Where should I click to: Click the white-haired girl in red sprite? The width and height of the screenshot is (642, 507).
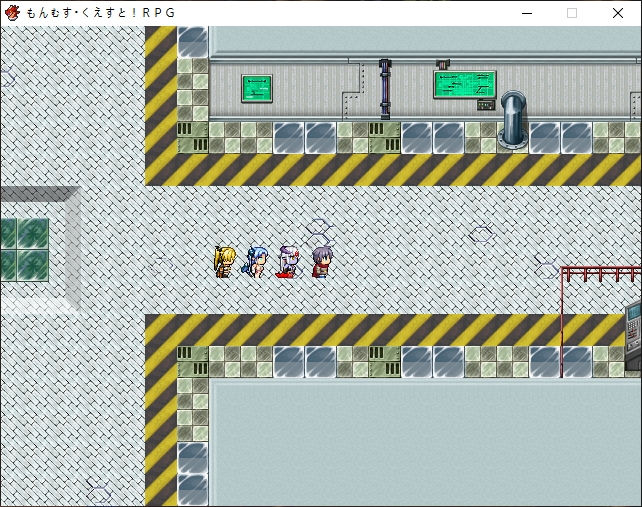click(288, 262)
